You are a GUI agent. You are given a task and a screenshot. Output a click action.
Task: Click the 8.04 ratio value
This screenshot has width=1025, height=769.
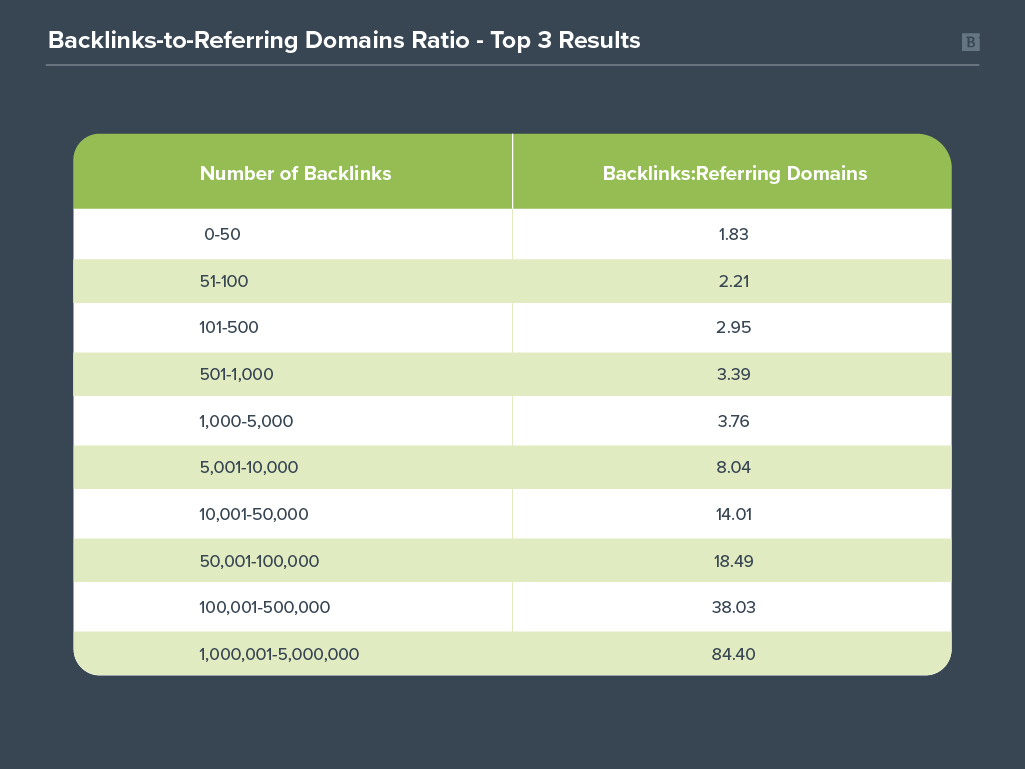coord(733,467)
